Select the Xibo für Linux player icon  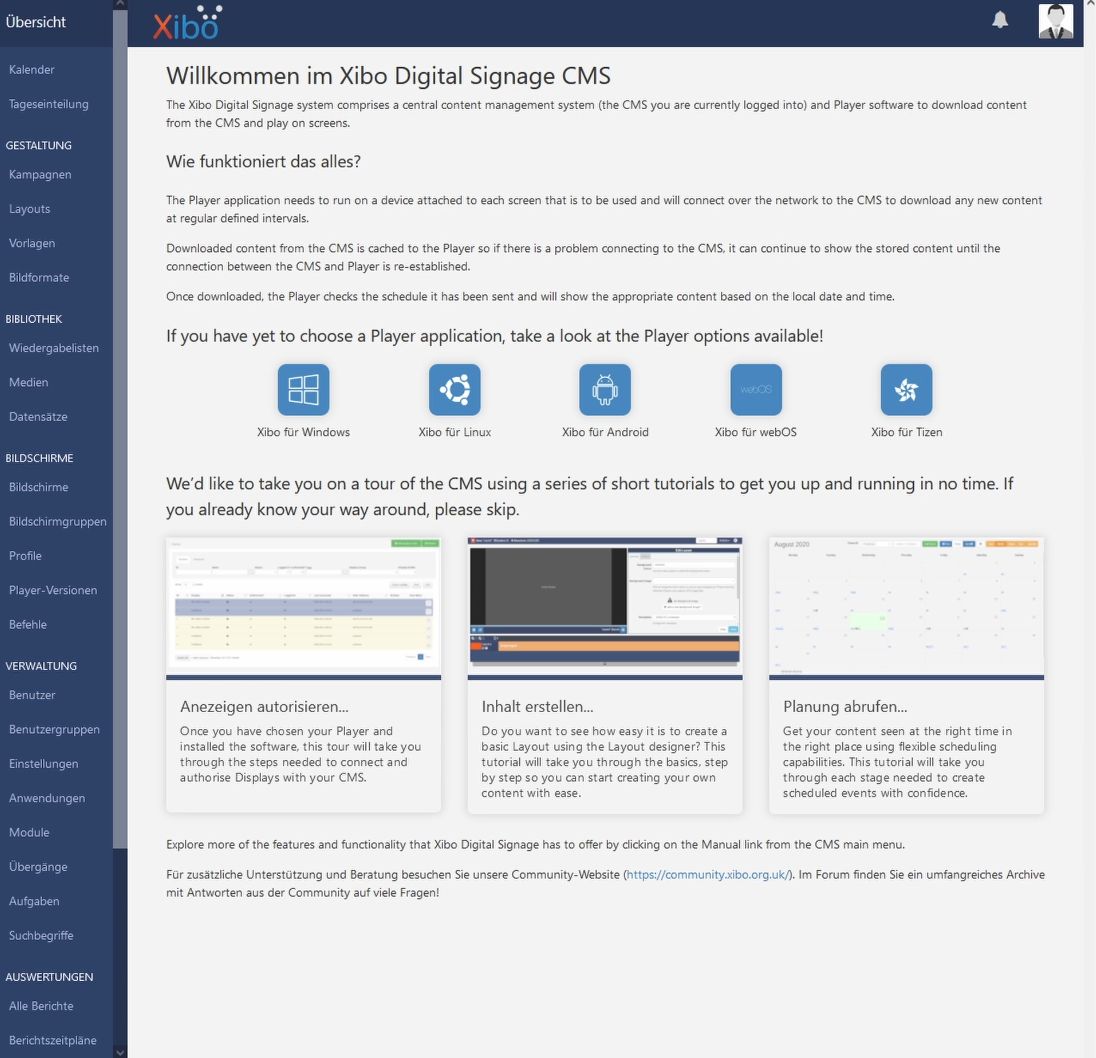pyautogui.click(x=454, y=389)
